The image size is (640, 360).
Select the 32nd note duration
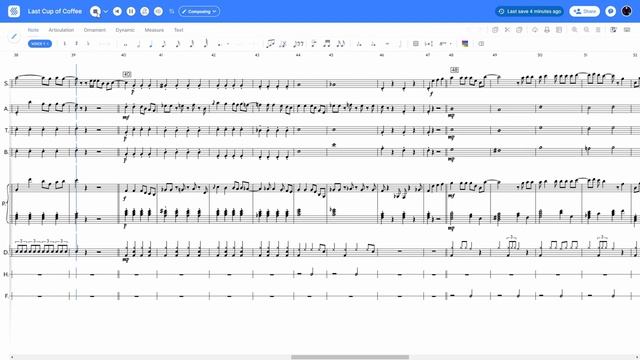(x=192, y=44)
